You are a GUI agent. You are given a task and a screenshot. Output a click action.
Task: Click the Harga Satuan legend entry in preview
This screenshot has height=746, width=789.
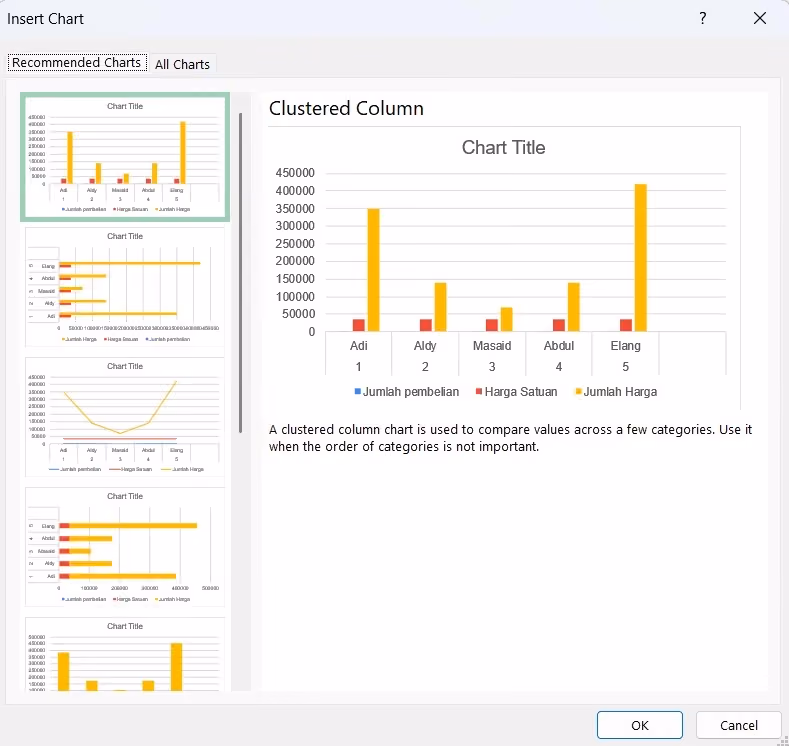point(516,392)
